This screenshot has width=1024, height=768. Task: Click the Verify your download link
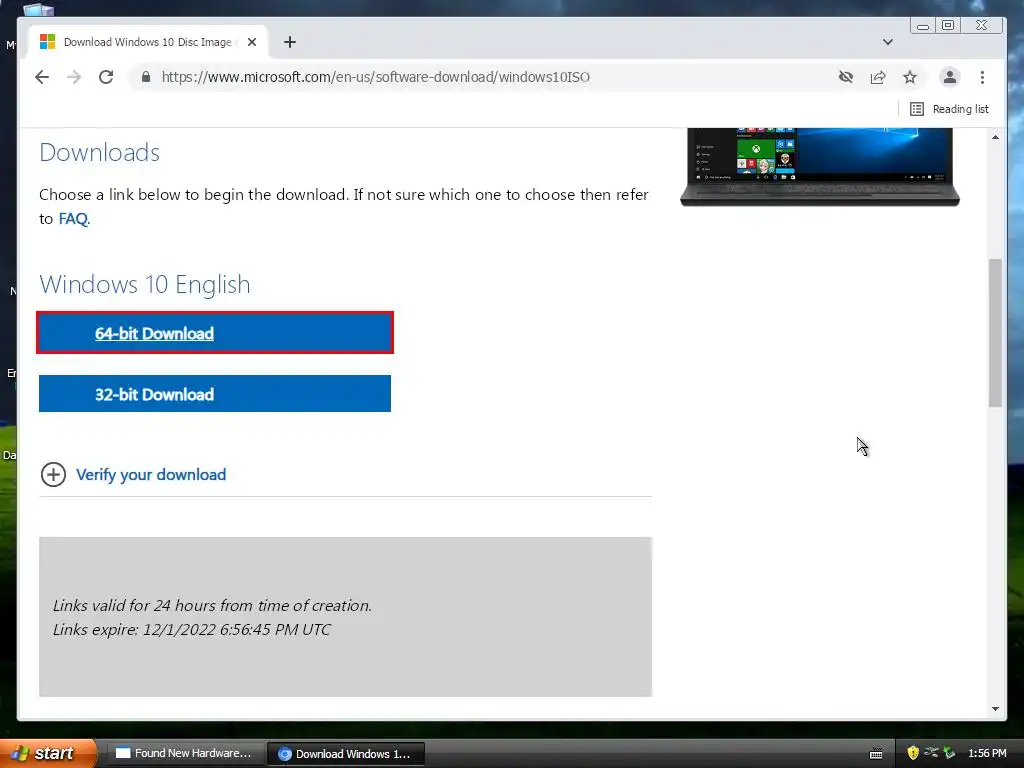[151, 475]
